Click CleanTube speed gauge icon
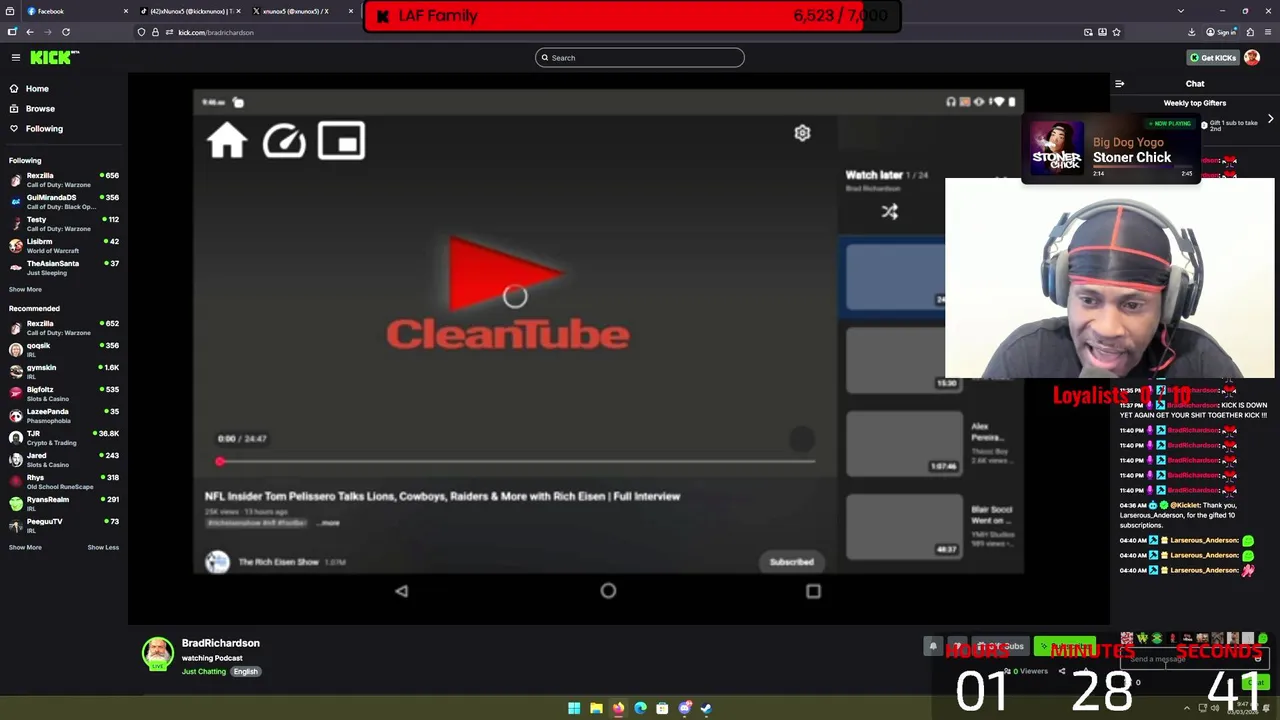The width and height of the screenshot is (1280, 720). (x=284, y=141)
